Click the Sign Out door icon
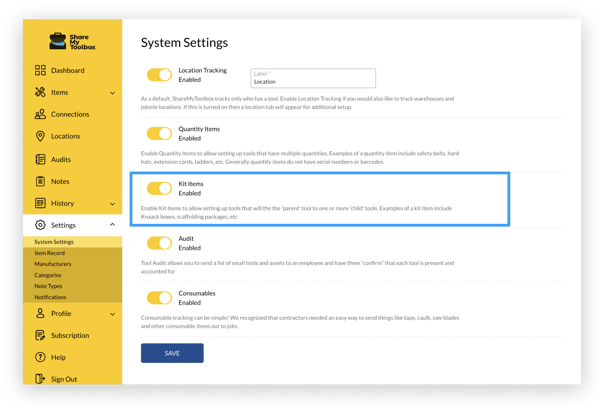 tap(40, 379)
